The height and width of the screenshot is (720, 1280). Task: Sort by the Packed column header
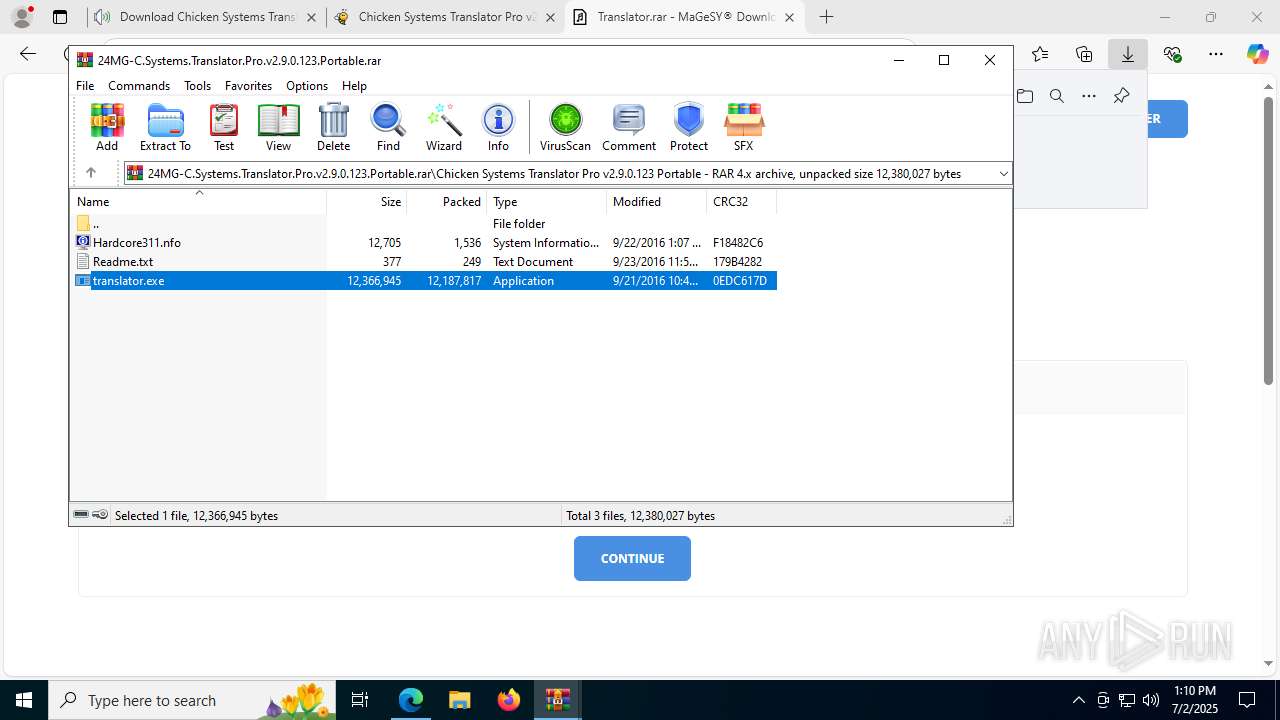[x=447, y=201]
